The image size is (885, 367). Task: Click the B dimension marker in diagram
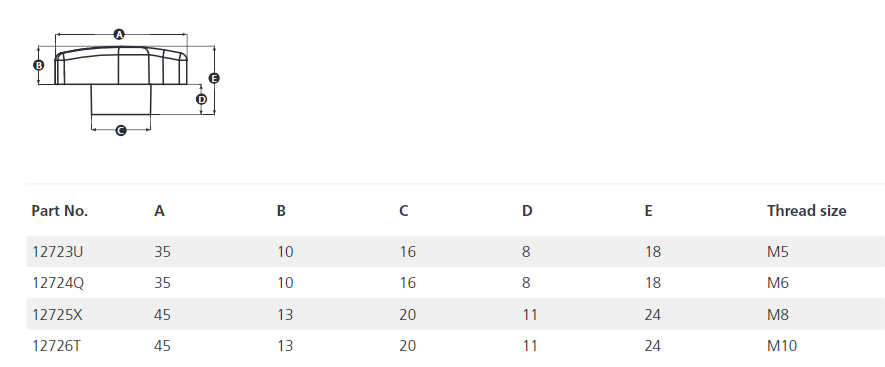(38, 65)
